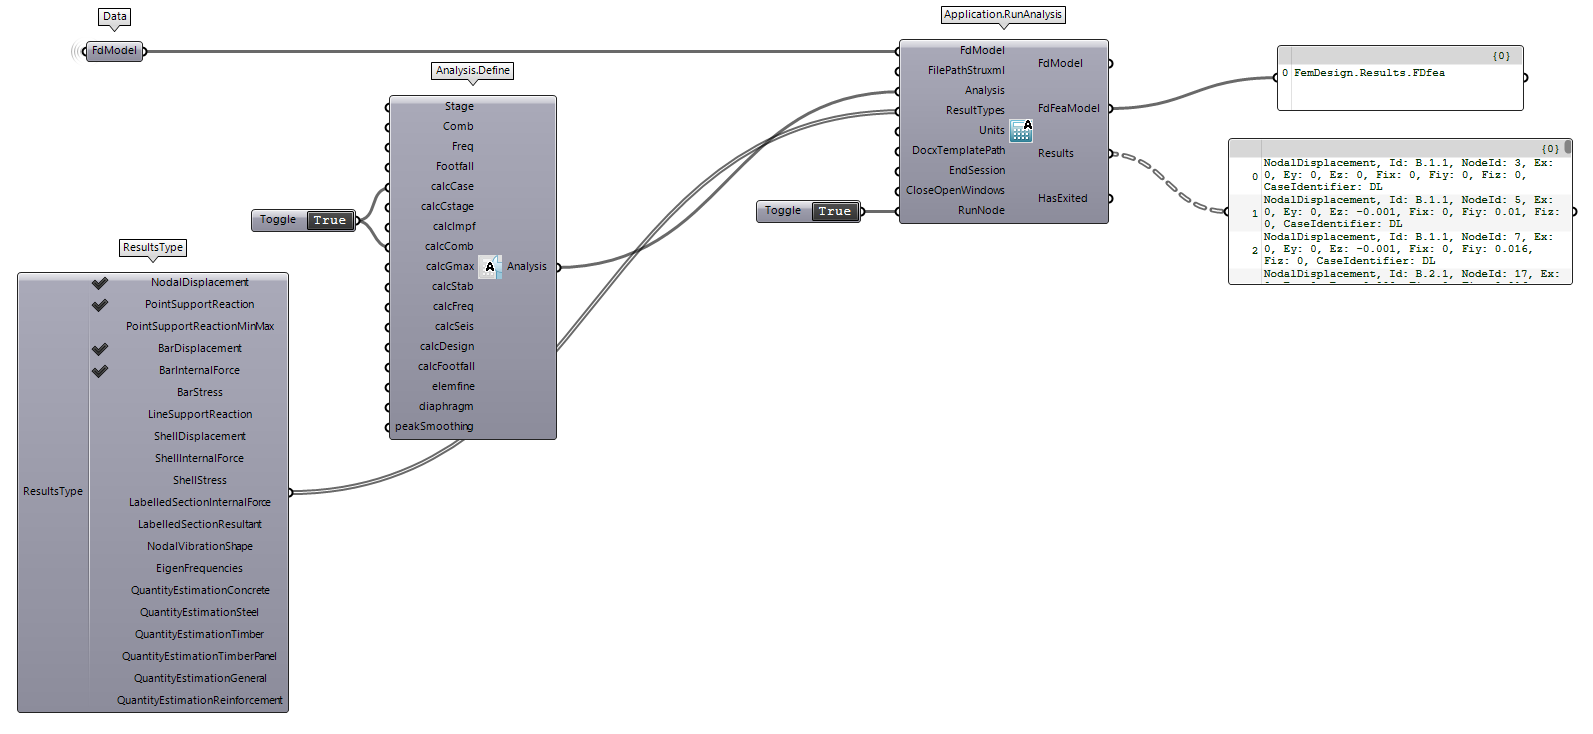Click the calcCase input grip

(388, 187)
